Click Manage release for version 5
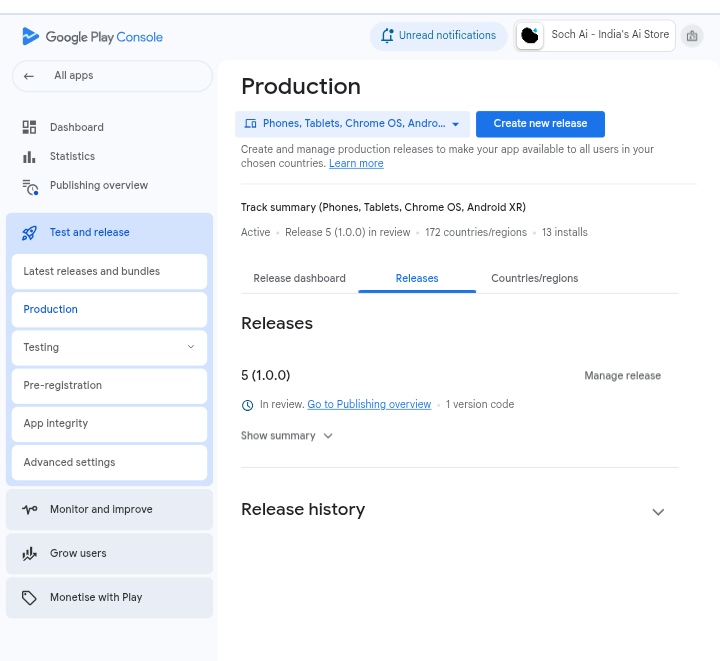720x661 pixels. point(622,376)
